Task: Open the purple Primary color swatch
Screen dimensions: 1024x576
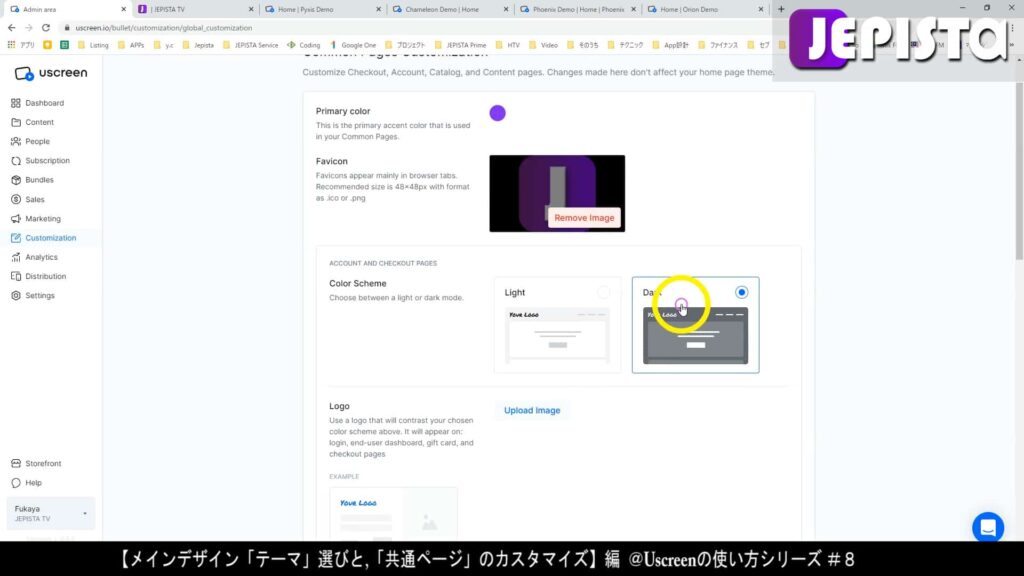Action: point(498,113)
